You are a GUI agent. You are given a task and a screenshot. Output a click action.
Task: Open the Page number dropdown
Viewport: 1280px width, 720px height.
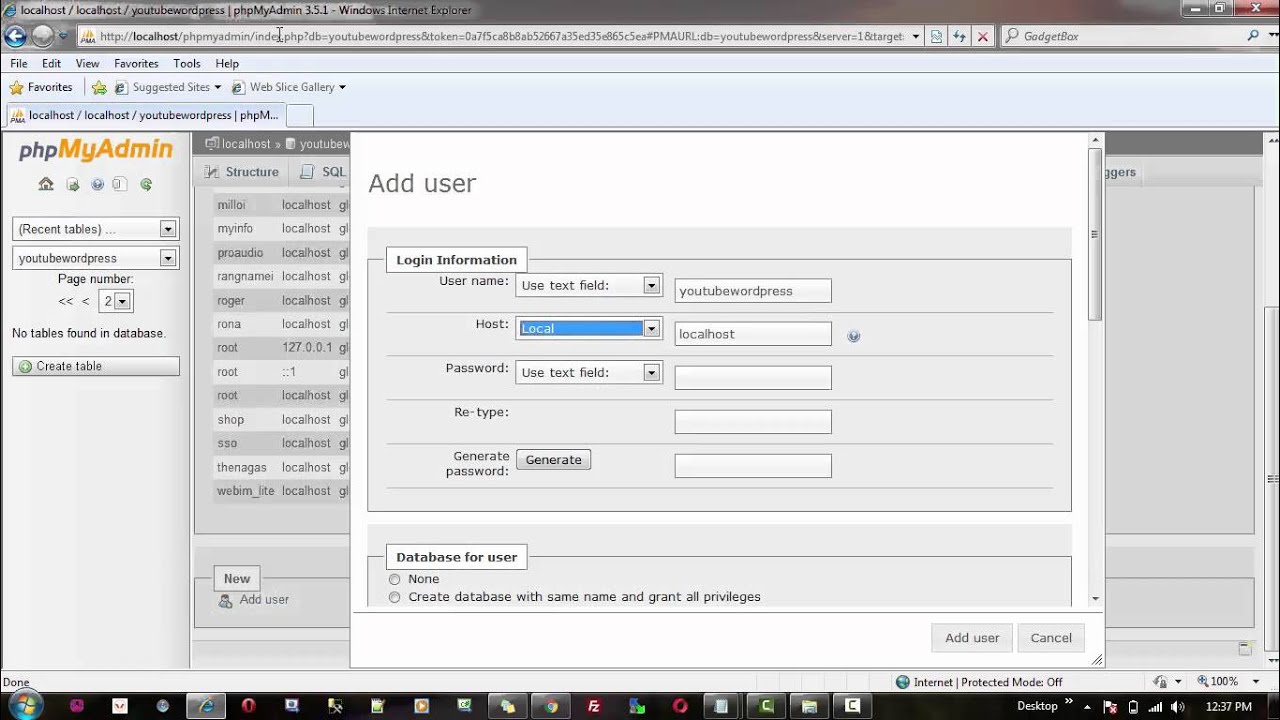[x=116, y=301]
